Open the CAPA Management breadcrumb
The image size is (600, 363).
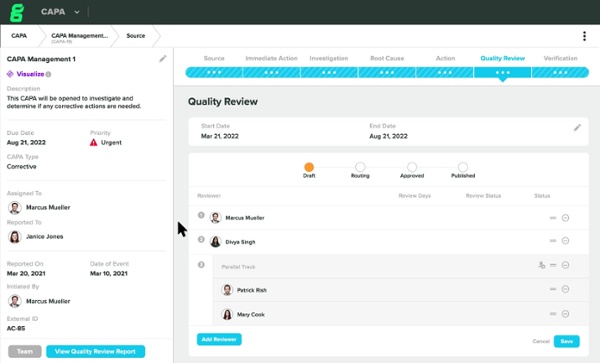[79, 37]
